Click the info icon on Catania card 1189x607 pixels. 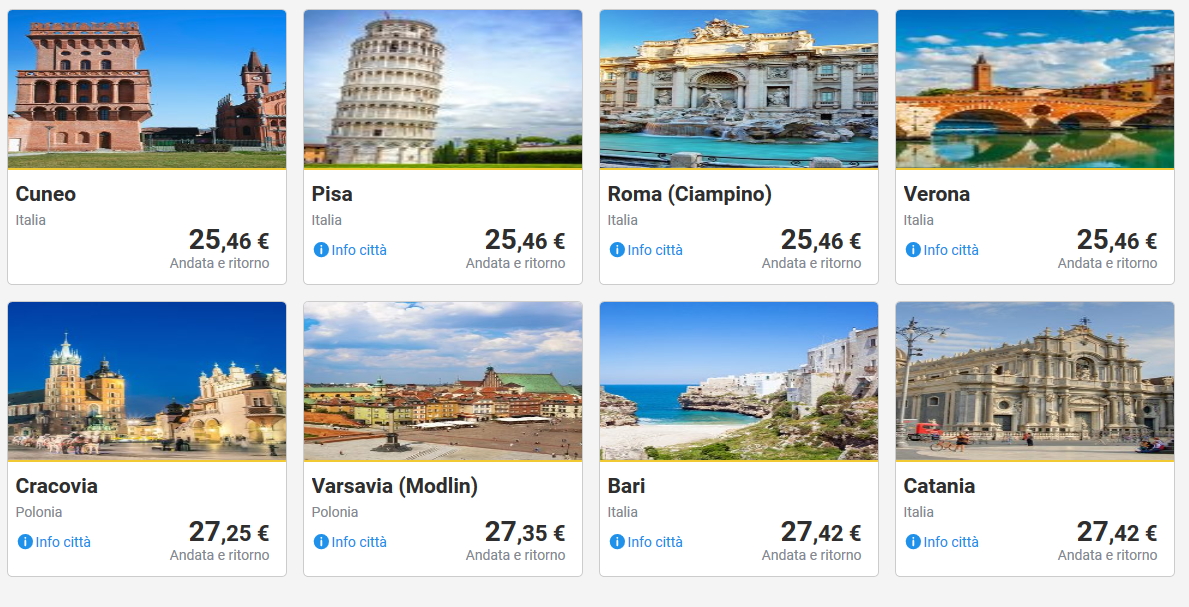[913, 542]
